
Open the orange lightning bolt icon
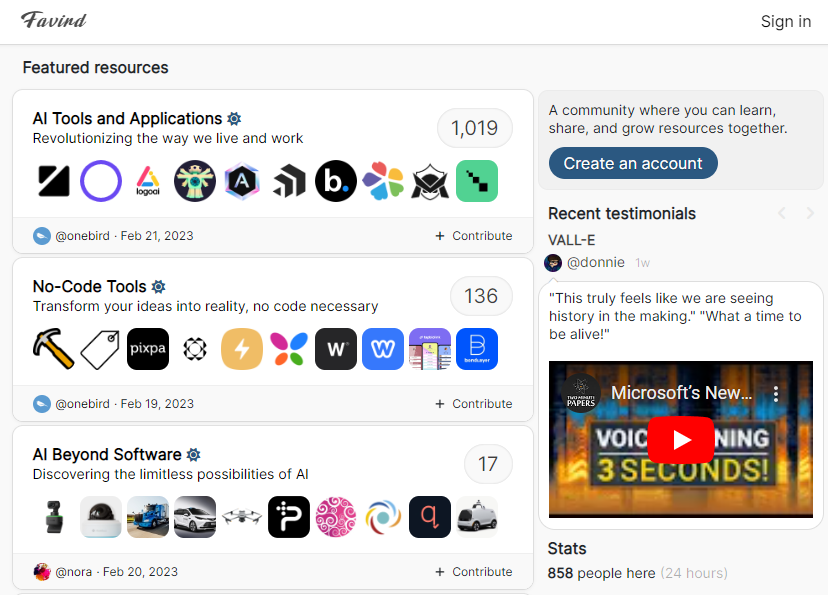click(x=242, y=349)
